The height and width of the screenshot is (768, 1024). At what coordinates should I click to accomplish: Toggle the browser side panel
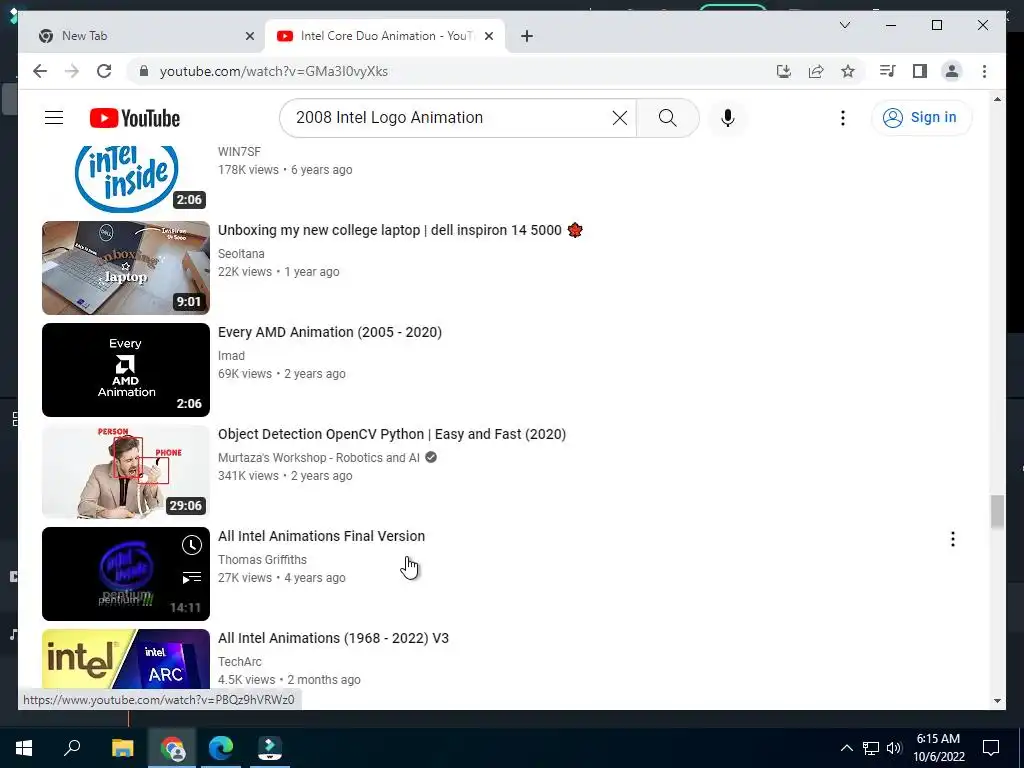click(x=920, y=71)
